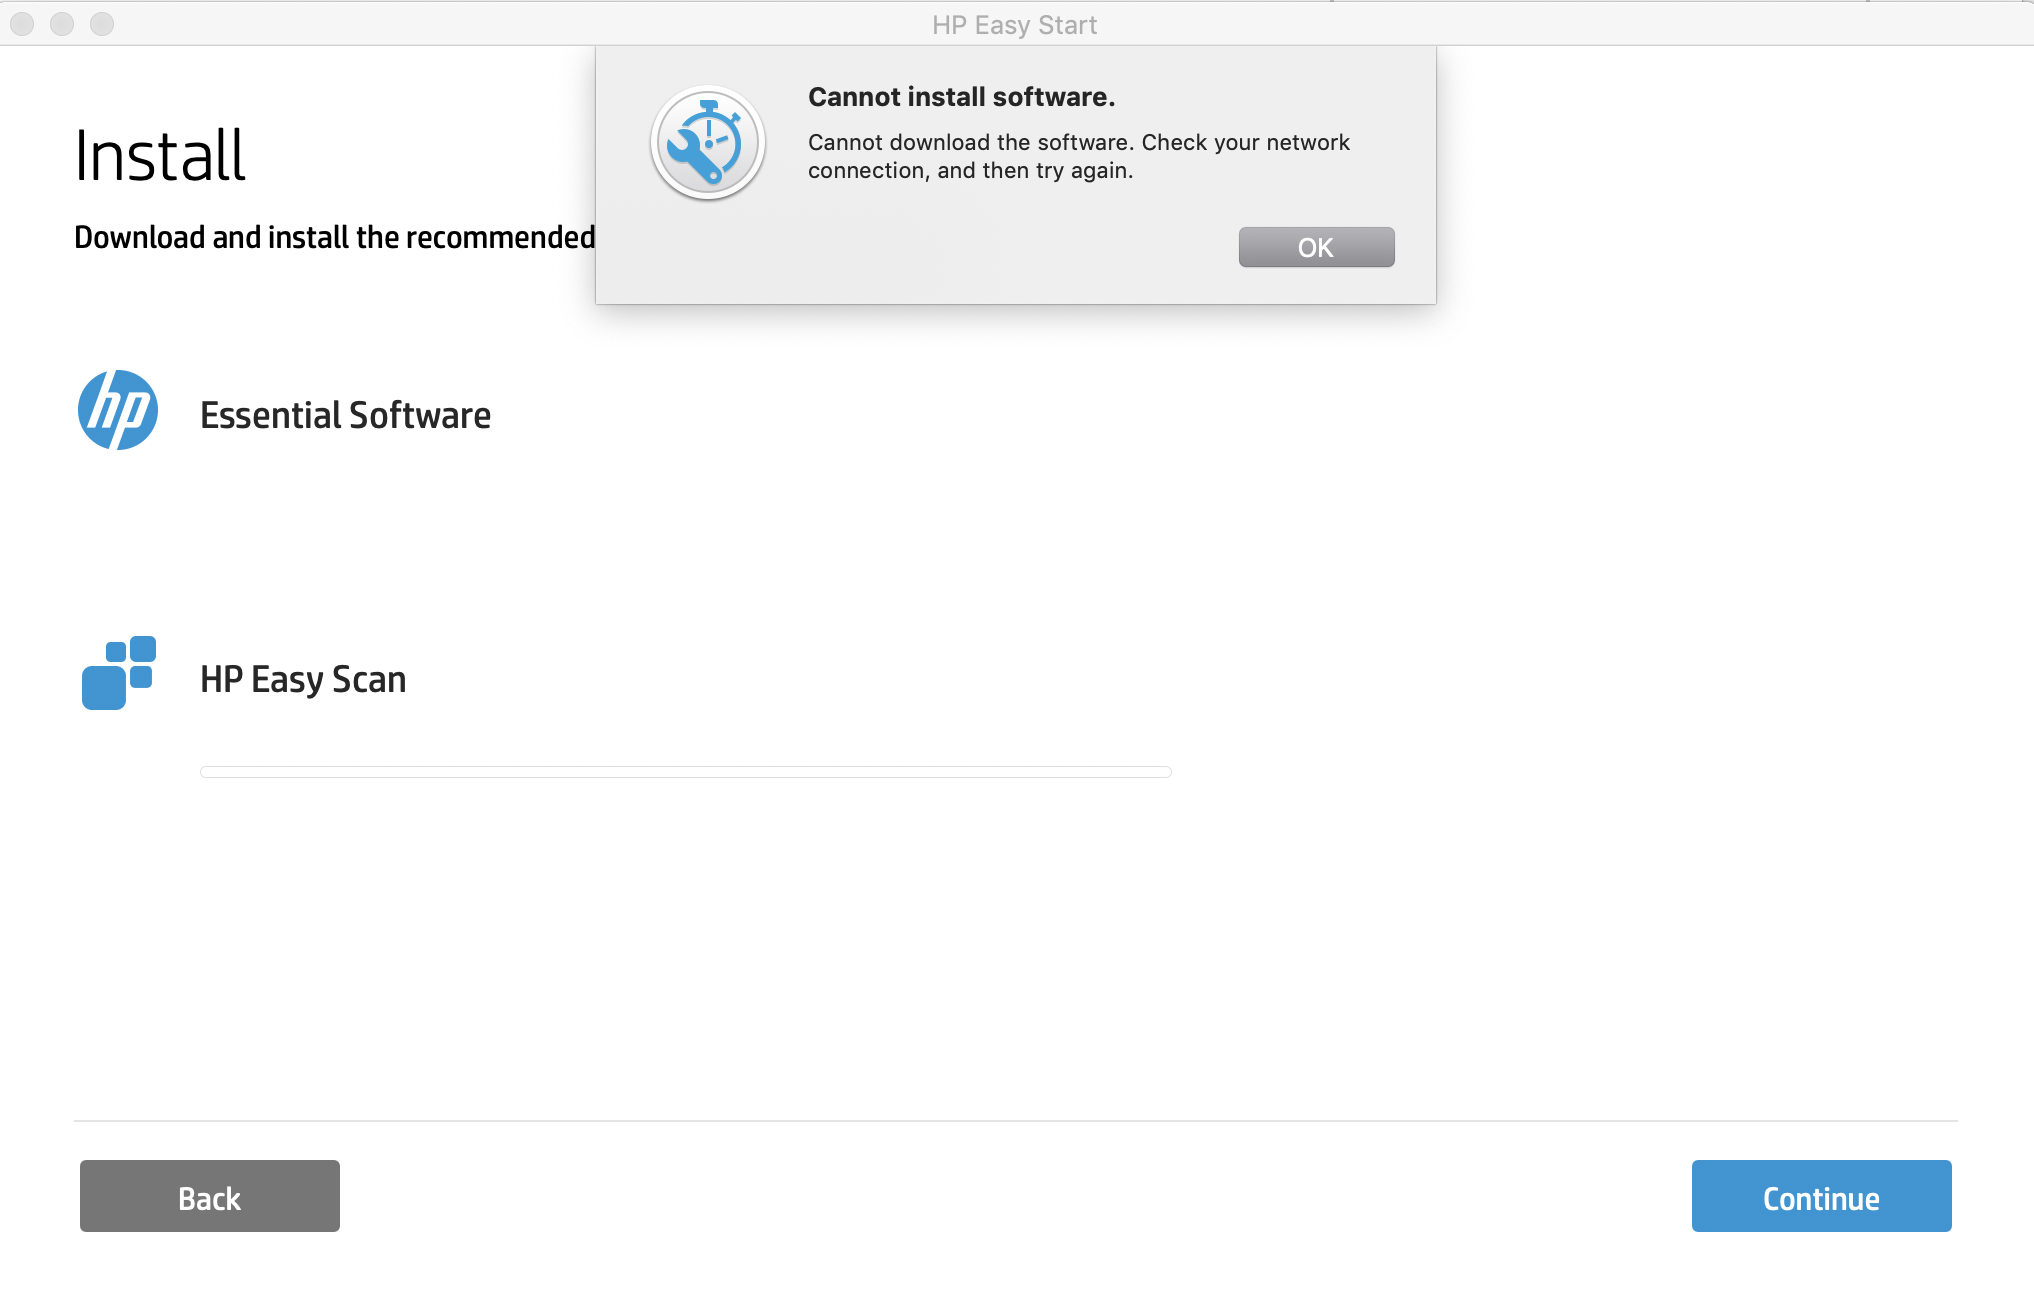Select the HP Easy Scan label
2034x1304 pixels.
click(303, 679)
